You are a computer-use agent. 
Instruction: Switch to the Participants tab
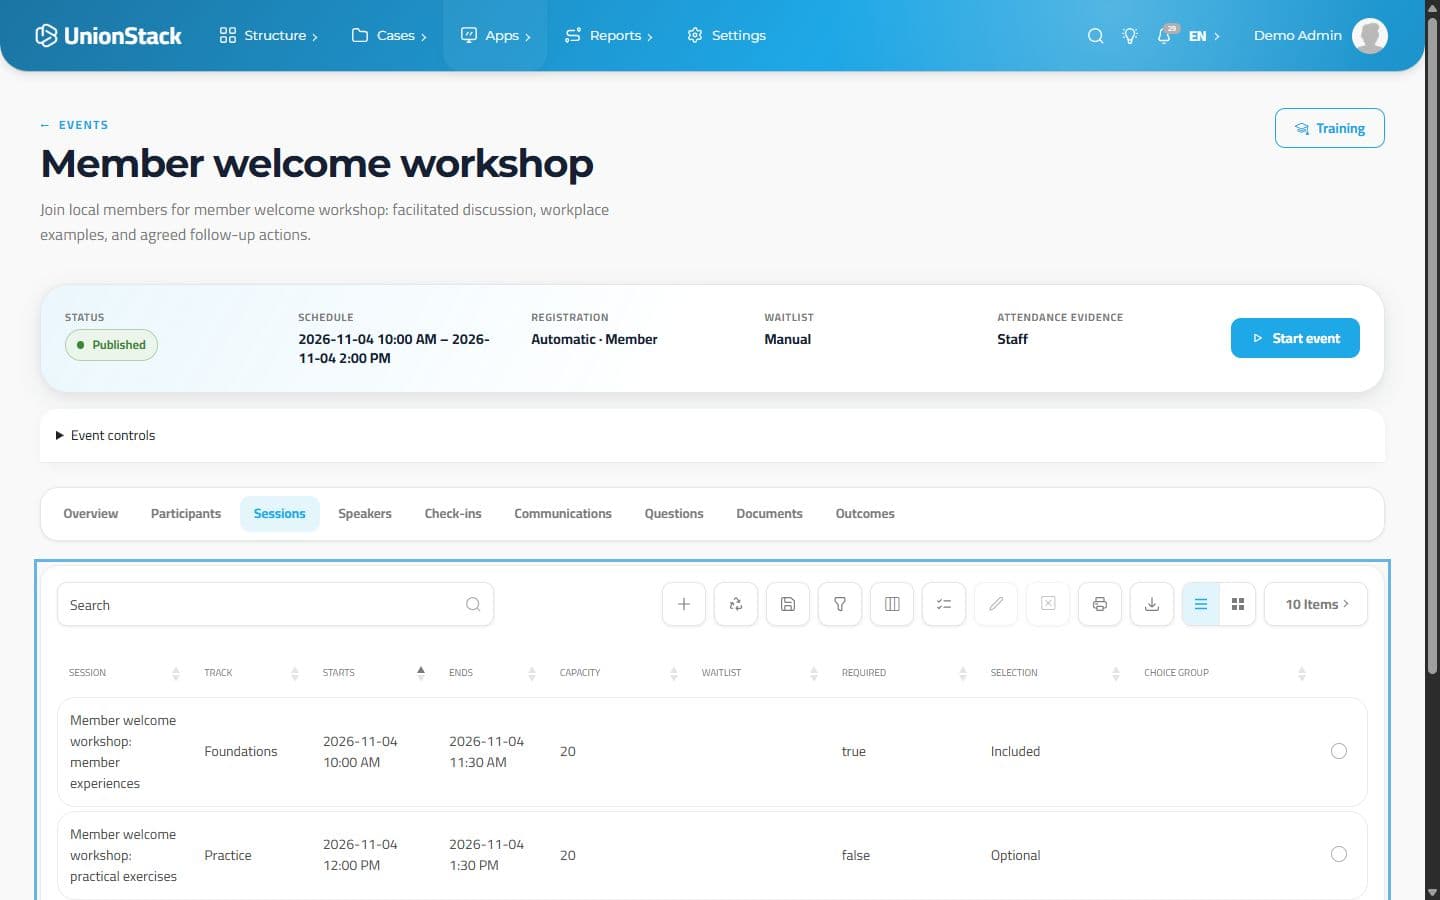[186, 514]
